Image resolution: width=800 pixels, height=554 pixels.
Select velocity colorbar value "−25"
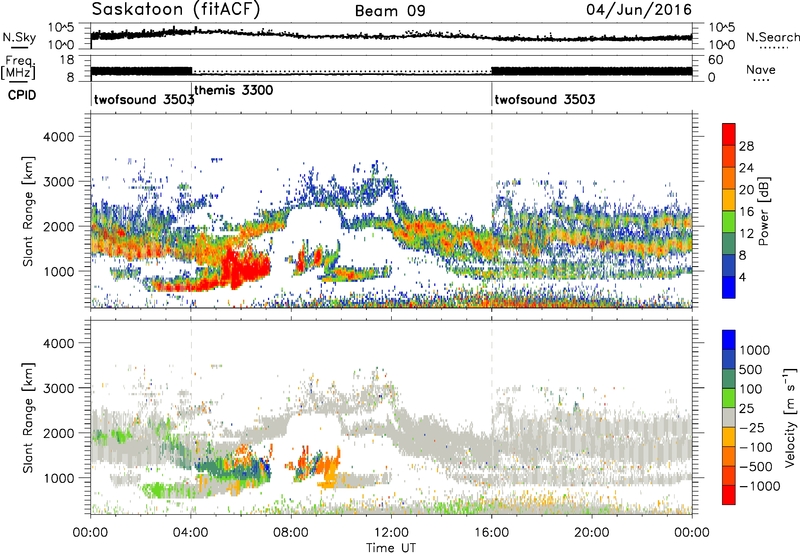click(x=750, y=428)
